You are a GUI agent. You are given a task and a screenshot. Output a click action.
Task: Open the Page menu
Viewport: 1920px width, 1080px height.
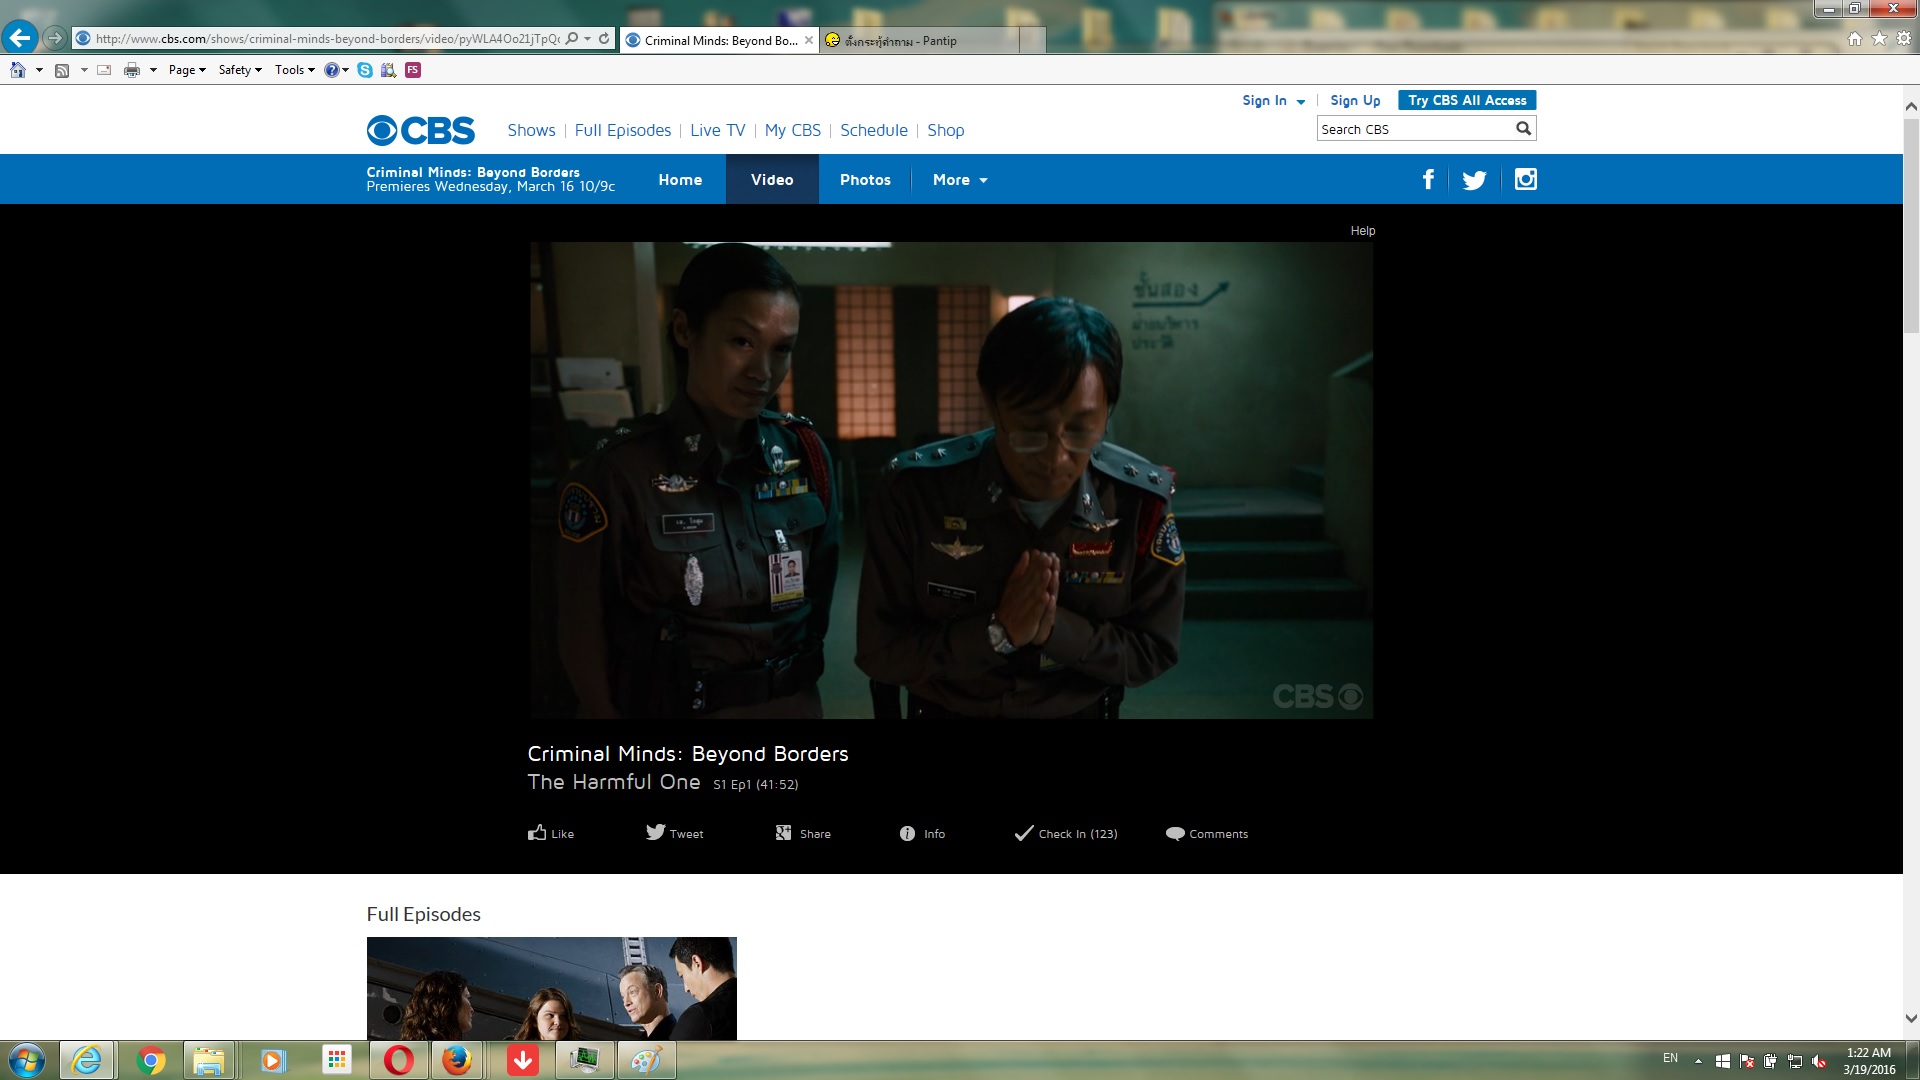[187, 70]
